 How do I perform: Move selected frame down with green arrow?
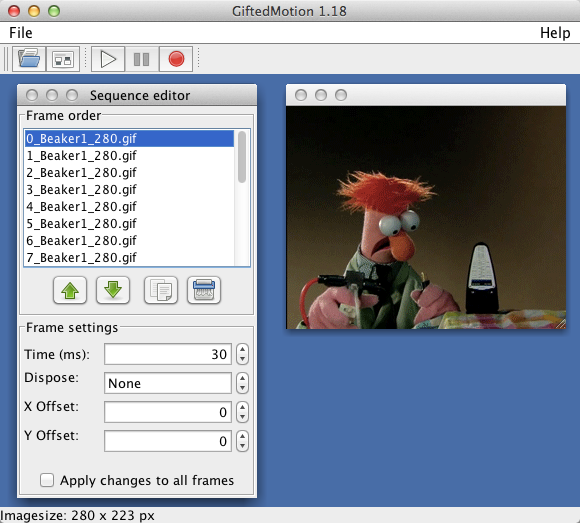click(113, 290)
